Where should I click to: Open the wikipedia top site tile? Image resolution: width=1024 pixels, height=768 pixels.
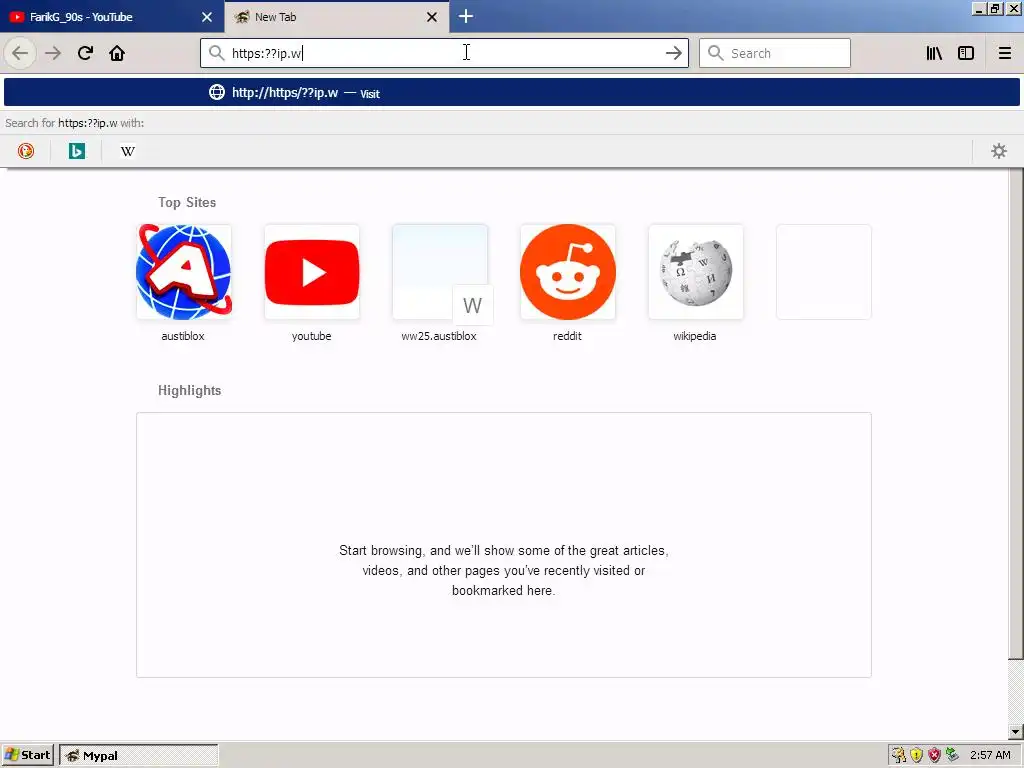pos(696,272)
